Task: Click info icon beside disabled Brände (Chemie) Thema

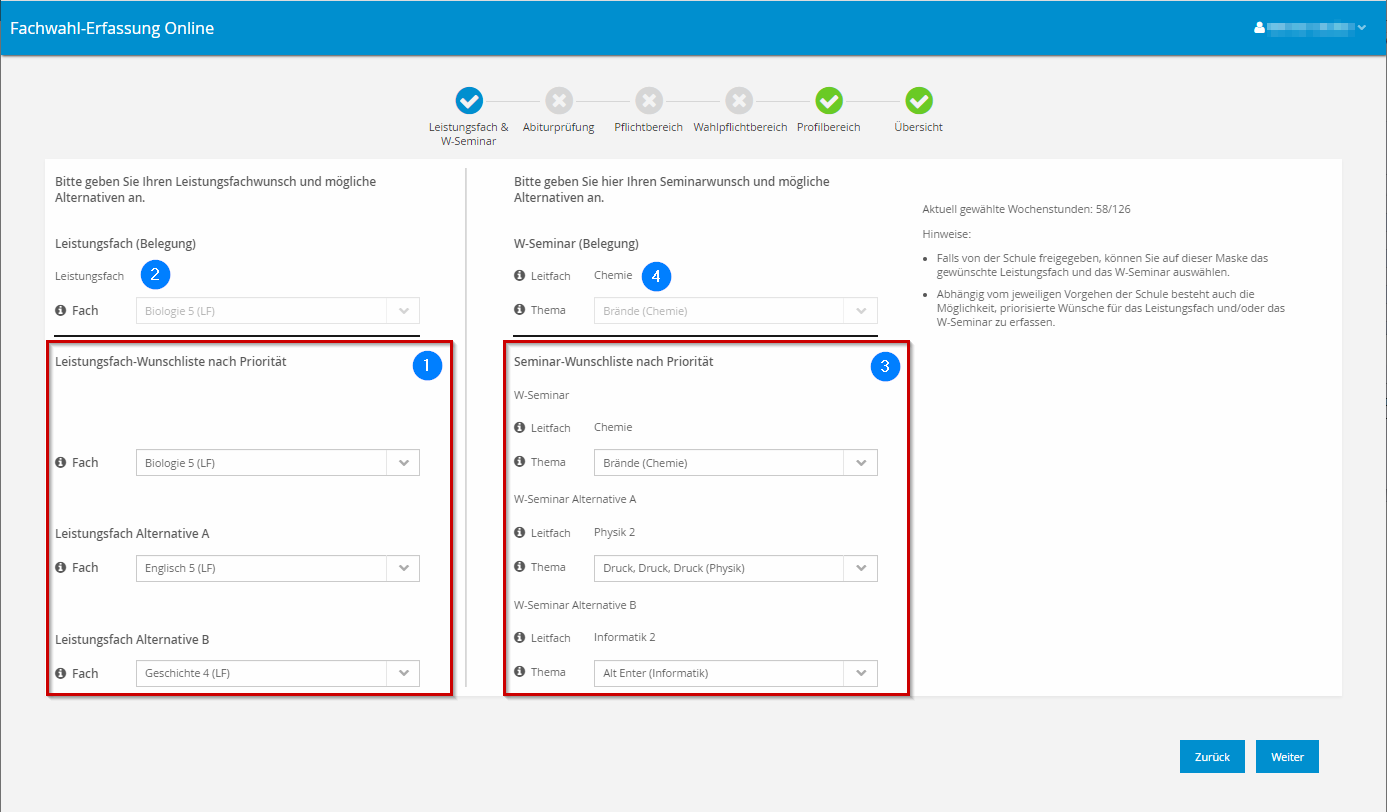Action: [519, 309]
